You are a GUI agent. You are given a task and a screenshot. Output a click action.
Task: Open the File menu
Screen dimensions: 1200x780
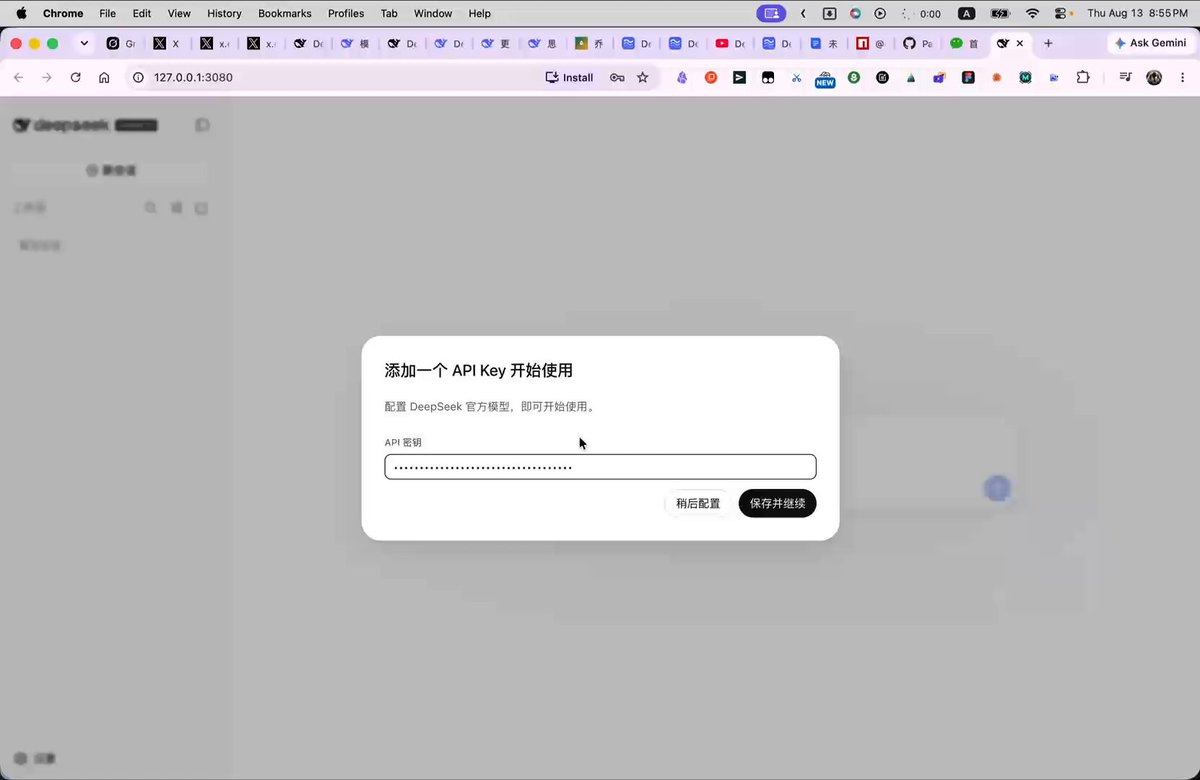coord(107,13)
